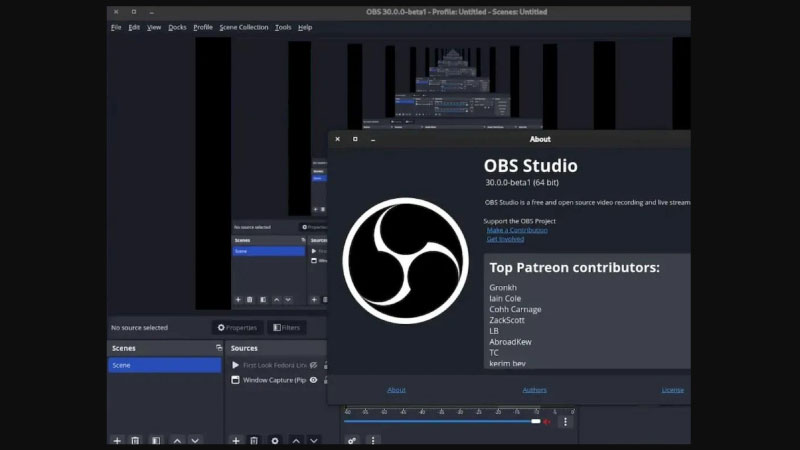Remove selected source with trash icon
Screen dimensions: 800x450
pos(254,440)
